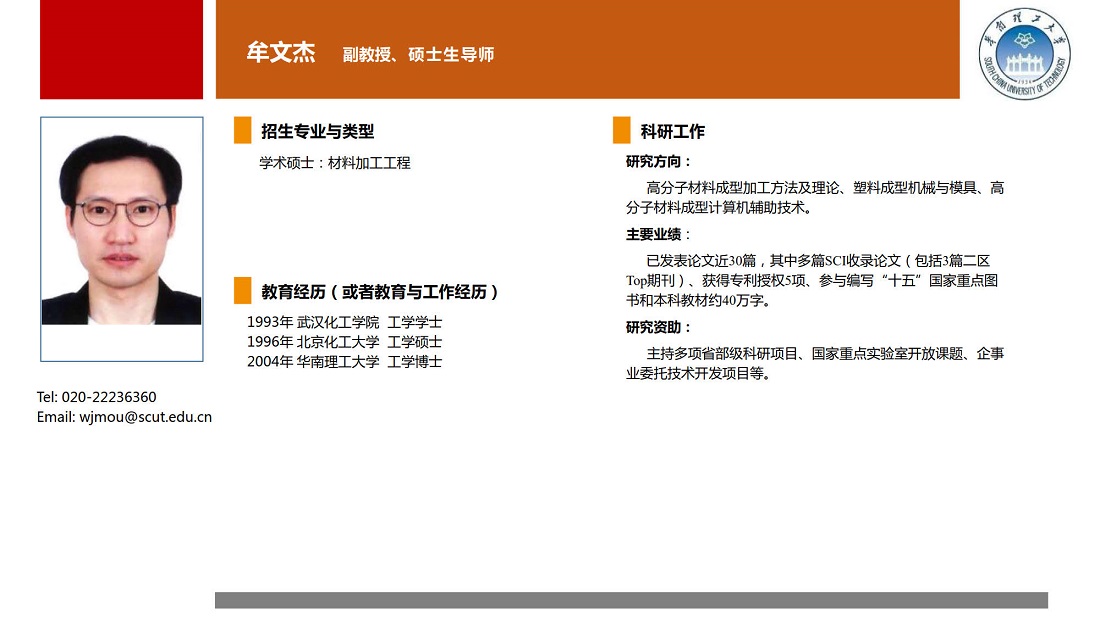The height and width of the screenshot is (618, 1100).
Task: Click the title 副教授、硕士生导师
Action: (418, 54)
